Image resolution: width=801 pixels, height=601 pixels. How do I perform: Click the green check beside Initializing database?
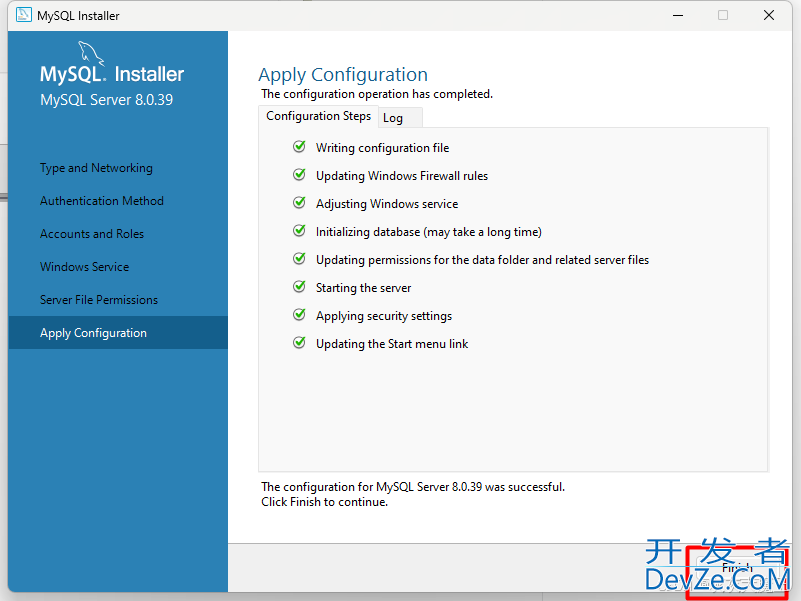click(299, 231)
